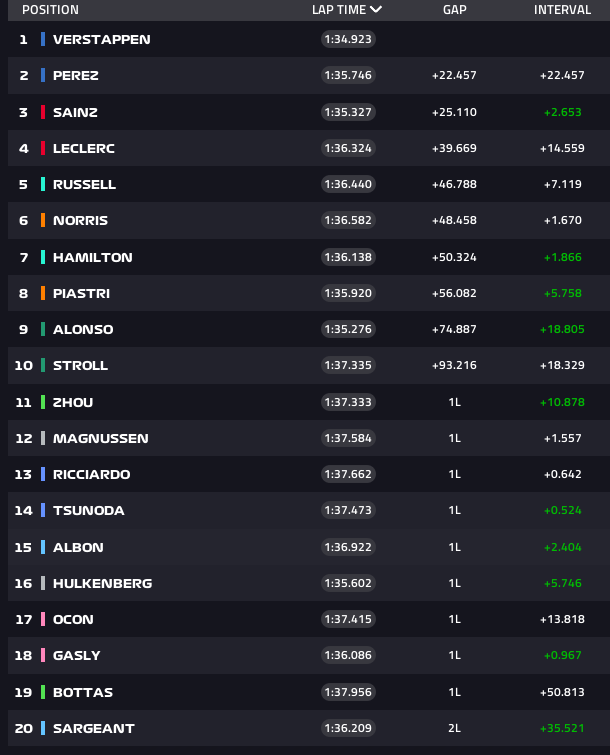
Task: Click Zhou's 1:37.333 lap time badge
Action: 348,402
